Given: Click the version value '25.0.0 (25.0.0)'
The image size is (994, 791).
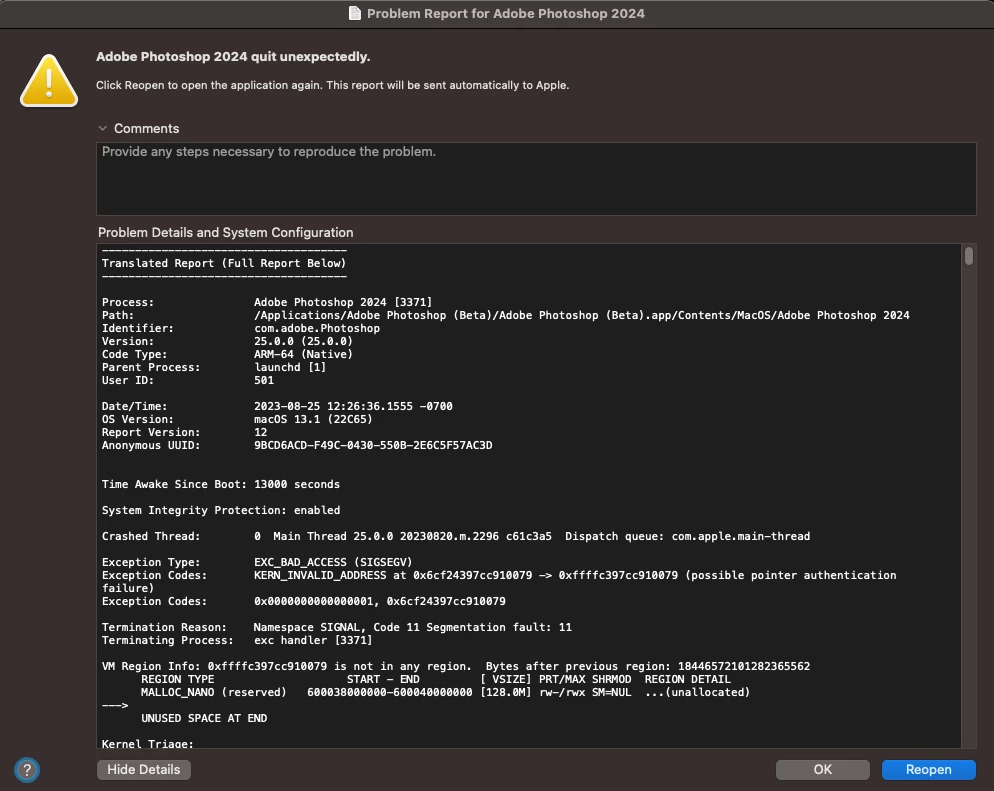Looking at the screenshot, I should (x=303, y=341).
